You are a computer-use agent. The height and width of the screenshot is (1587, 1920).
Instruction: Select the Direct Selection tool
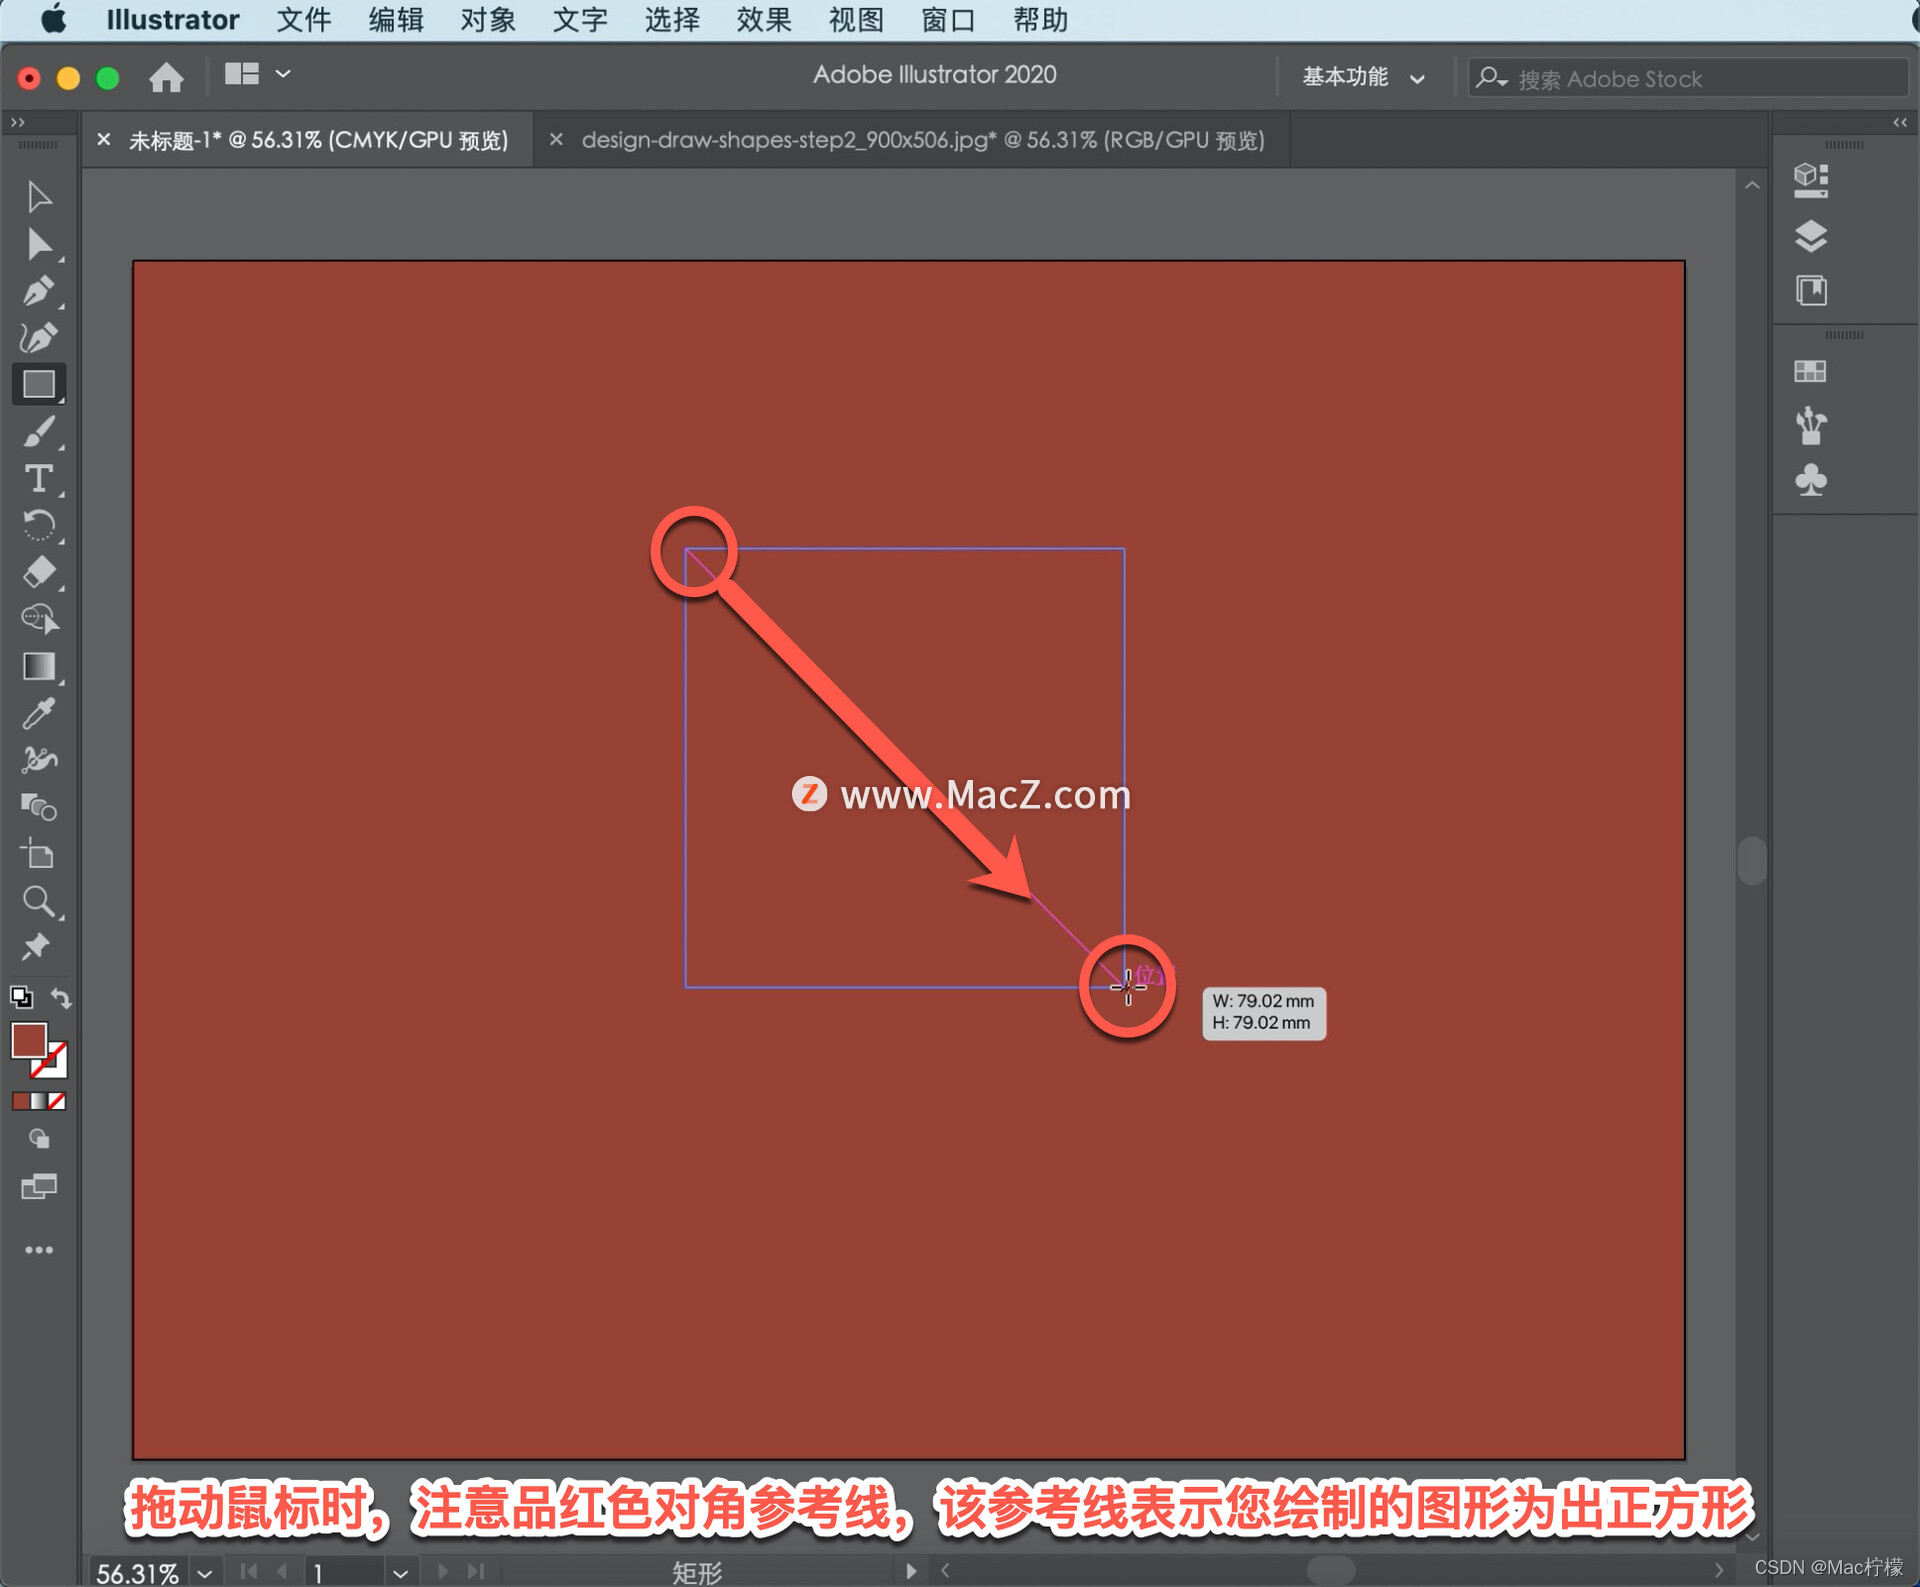click(x=38, y=244)
